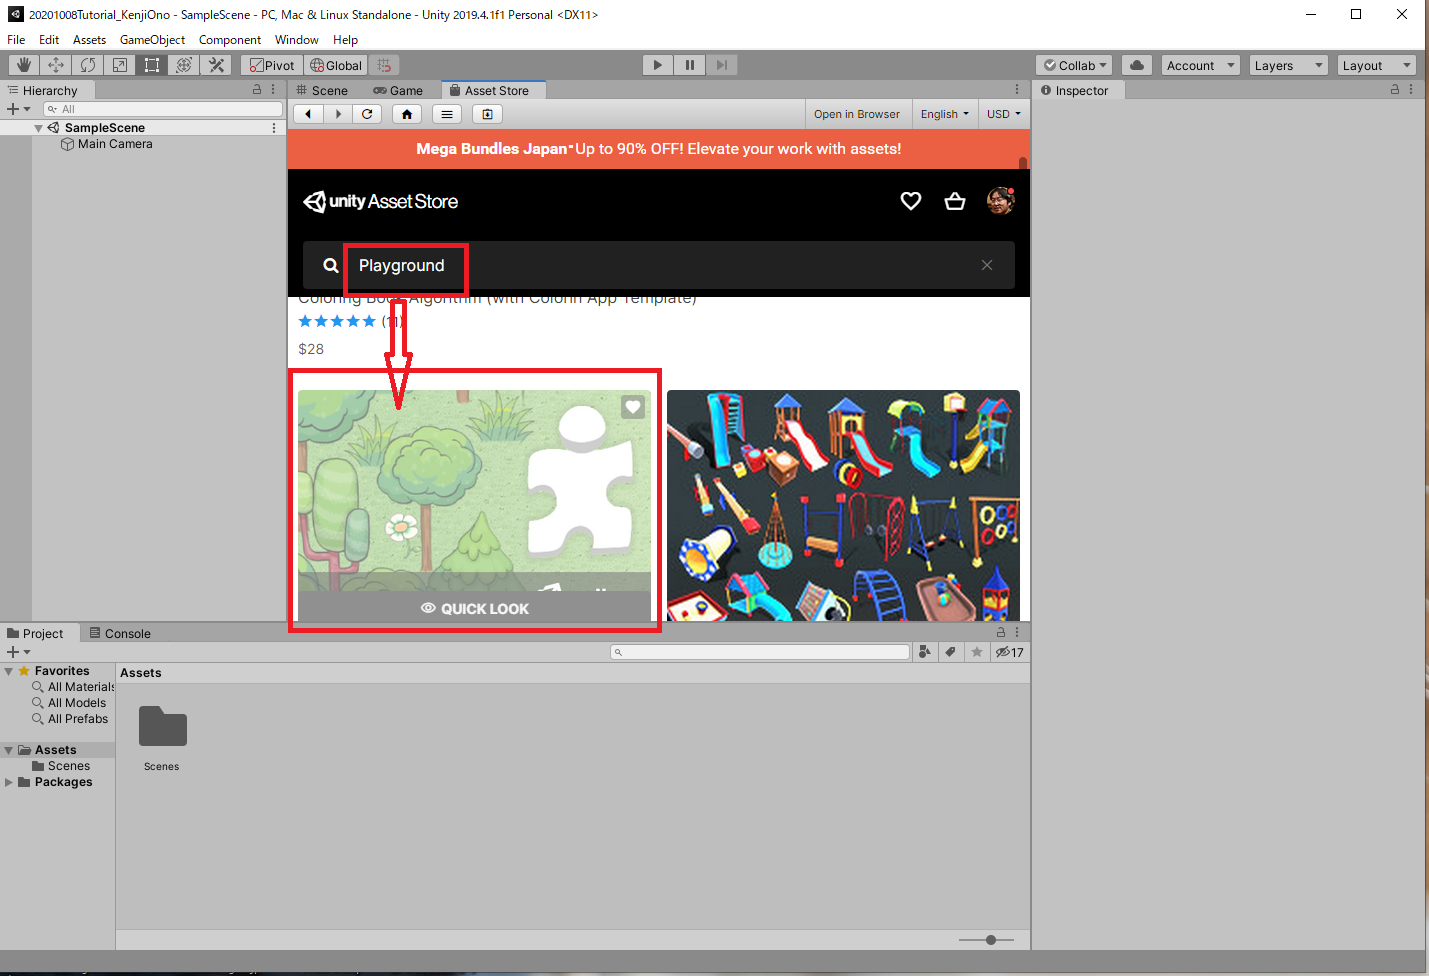Open the Window menu
The width and height of the screenshot is (1429, 976).
pos(297,40)
